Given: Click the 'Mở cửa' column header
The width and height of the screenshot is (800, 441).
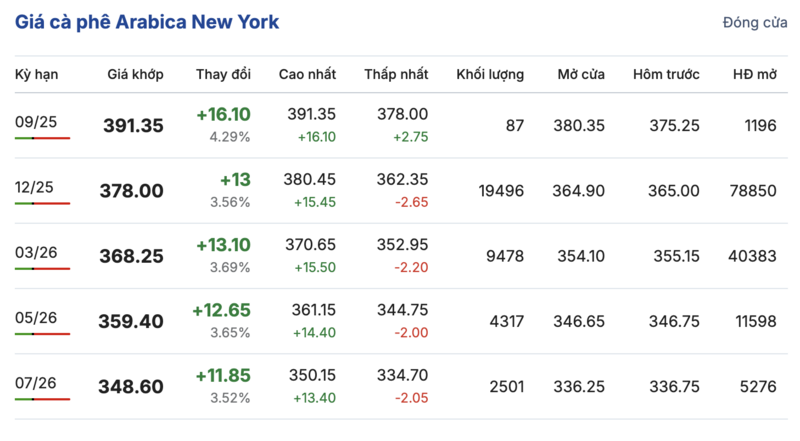Looking at the screenshot, I should pyautogui.click(x=581, y=75).
